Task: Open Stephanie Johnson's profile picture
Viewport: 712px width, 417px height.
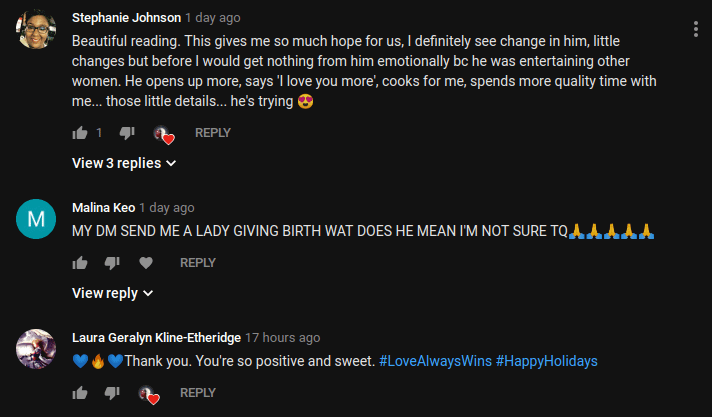Action: click(x=36, y=30)
